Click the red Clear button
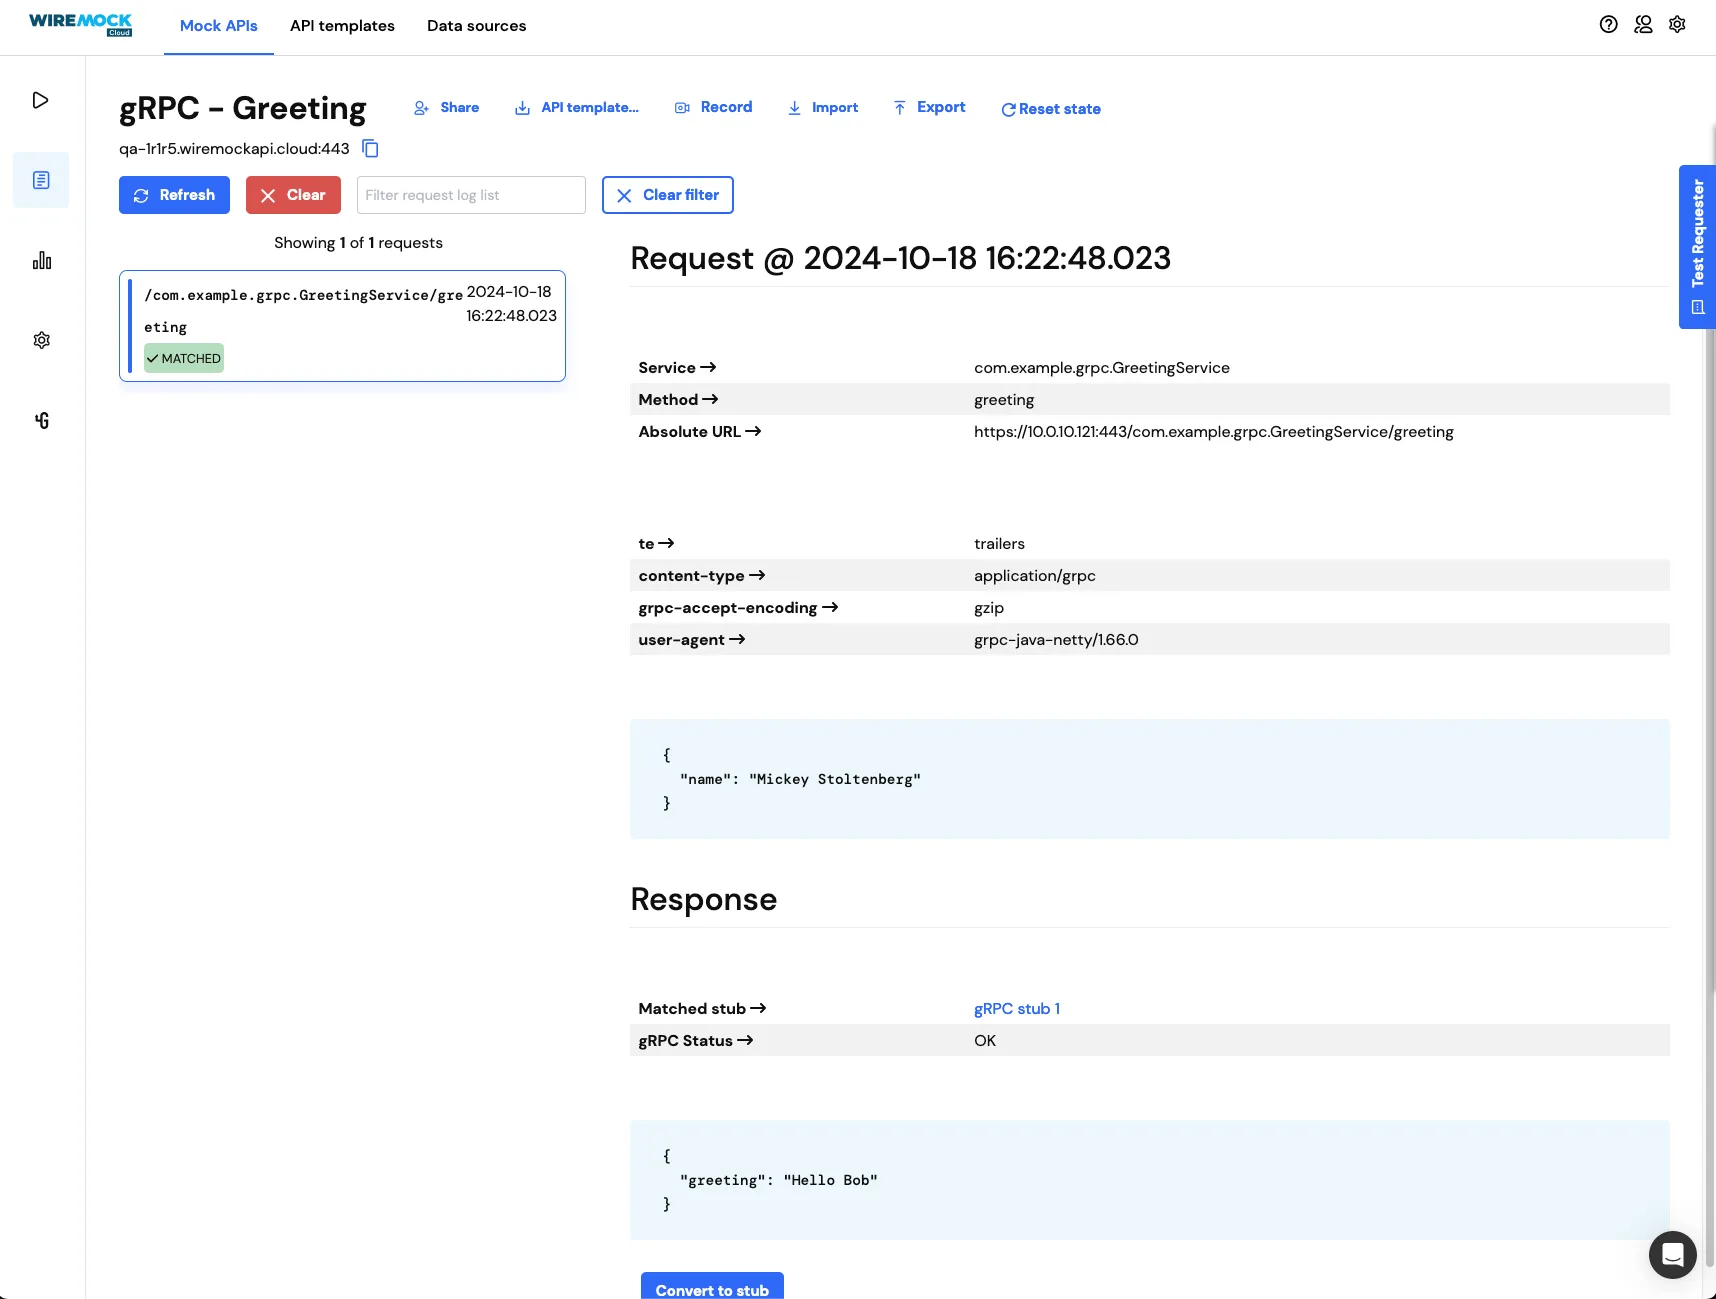Image resolution: width=1716 pixels, height=1299 pixels. coord(293,195)
